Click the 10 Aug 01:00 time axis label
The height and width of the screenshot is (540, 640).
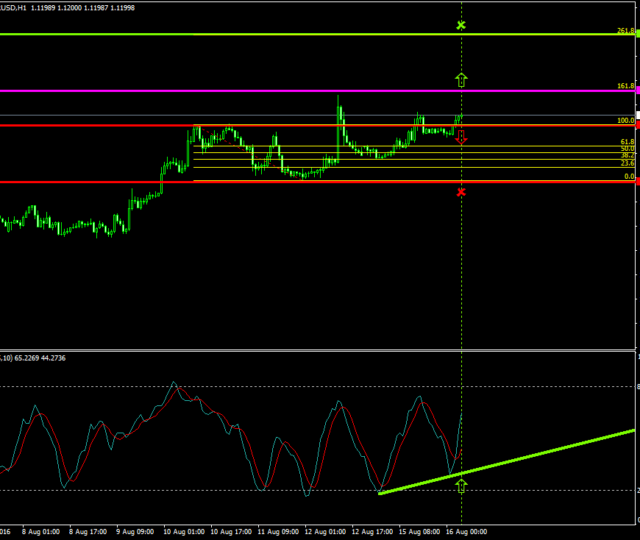[184, 532]
